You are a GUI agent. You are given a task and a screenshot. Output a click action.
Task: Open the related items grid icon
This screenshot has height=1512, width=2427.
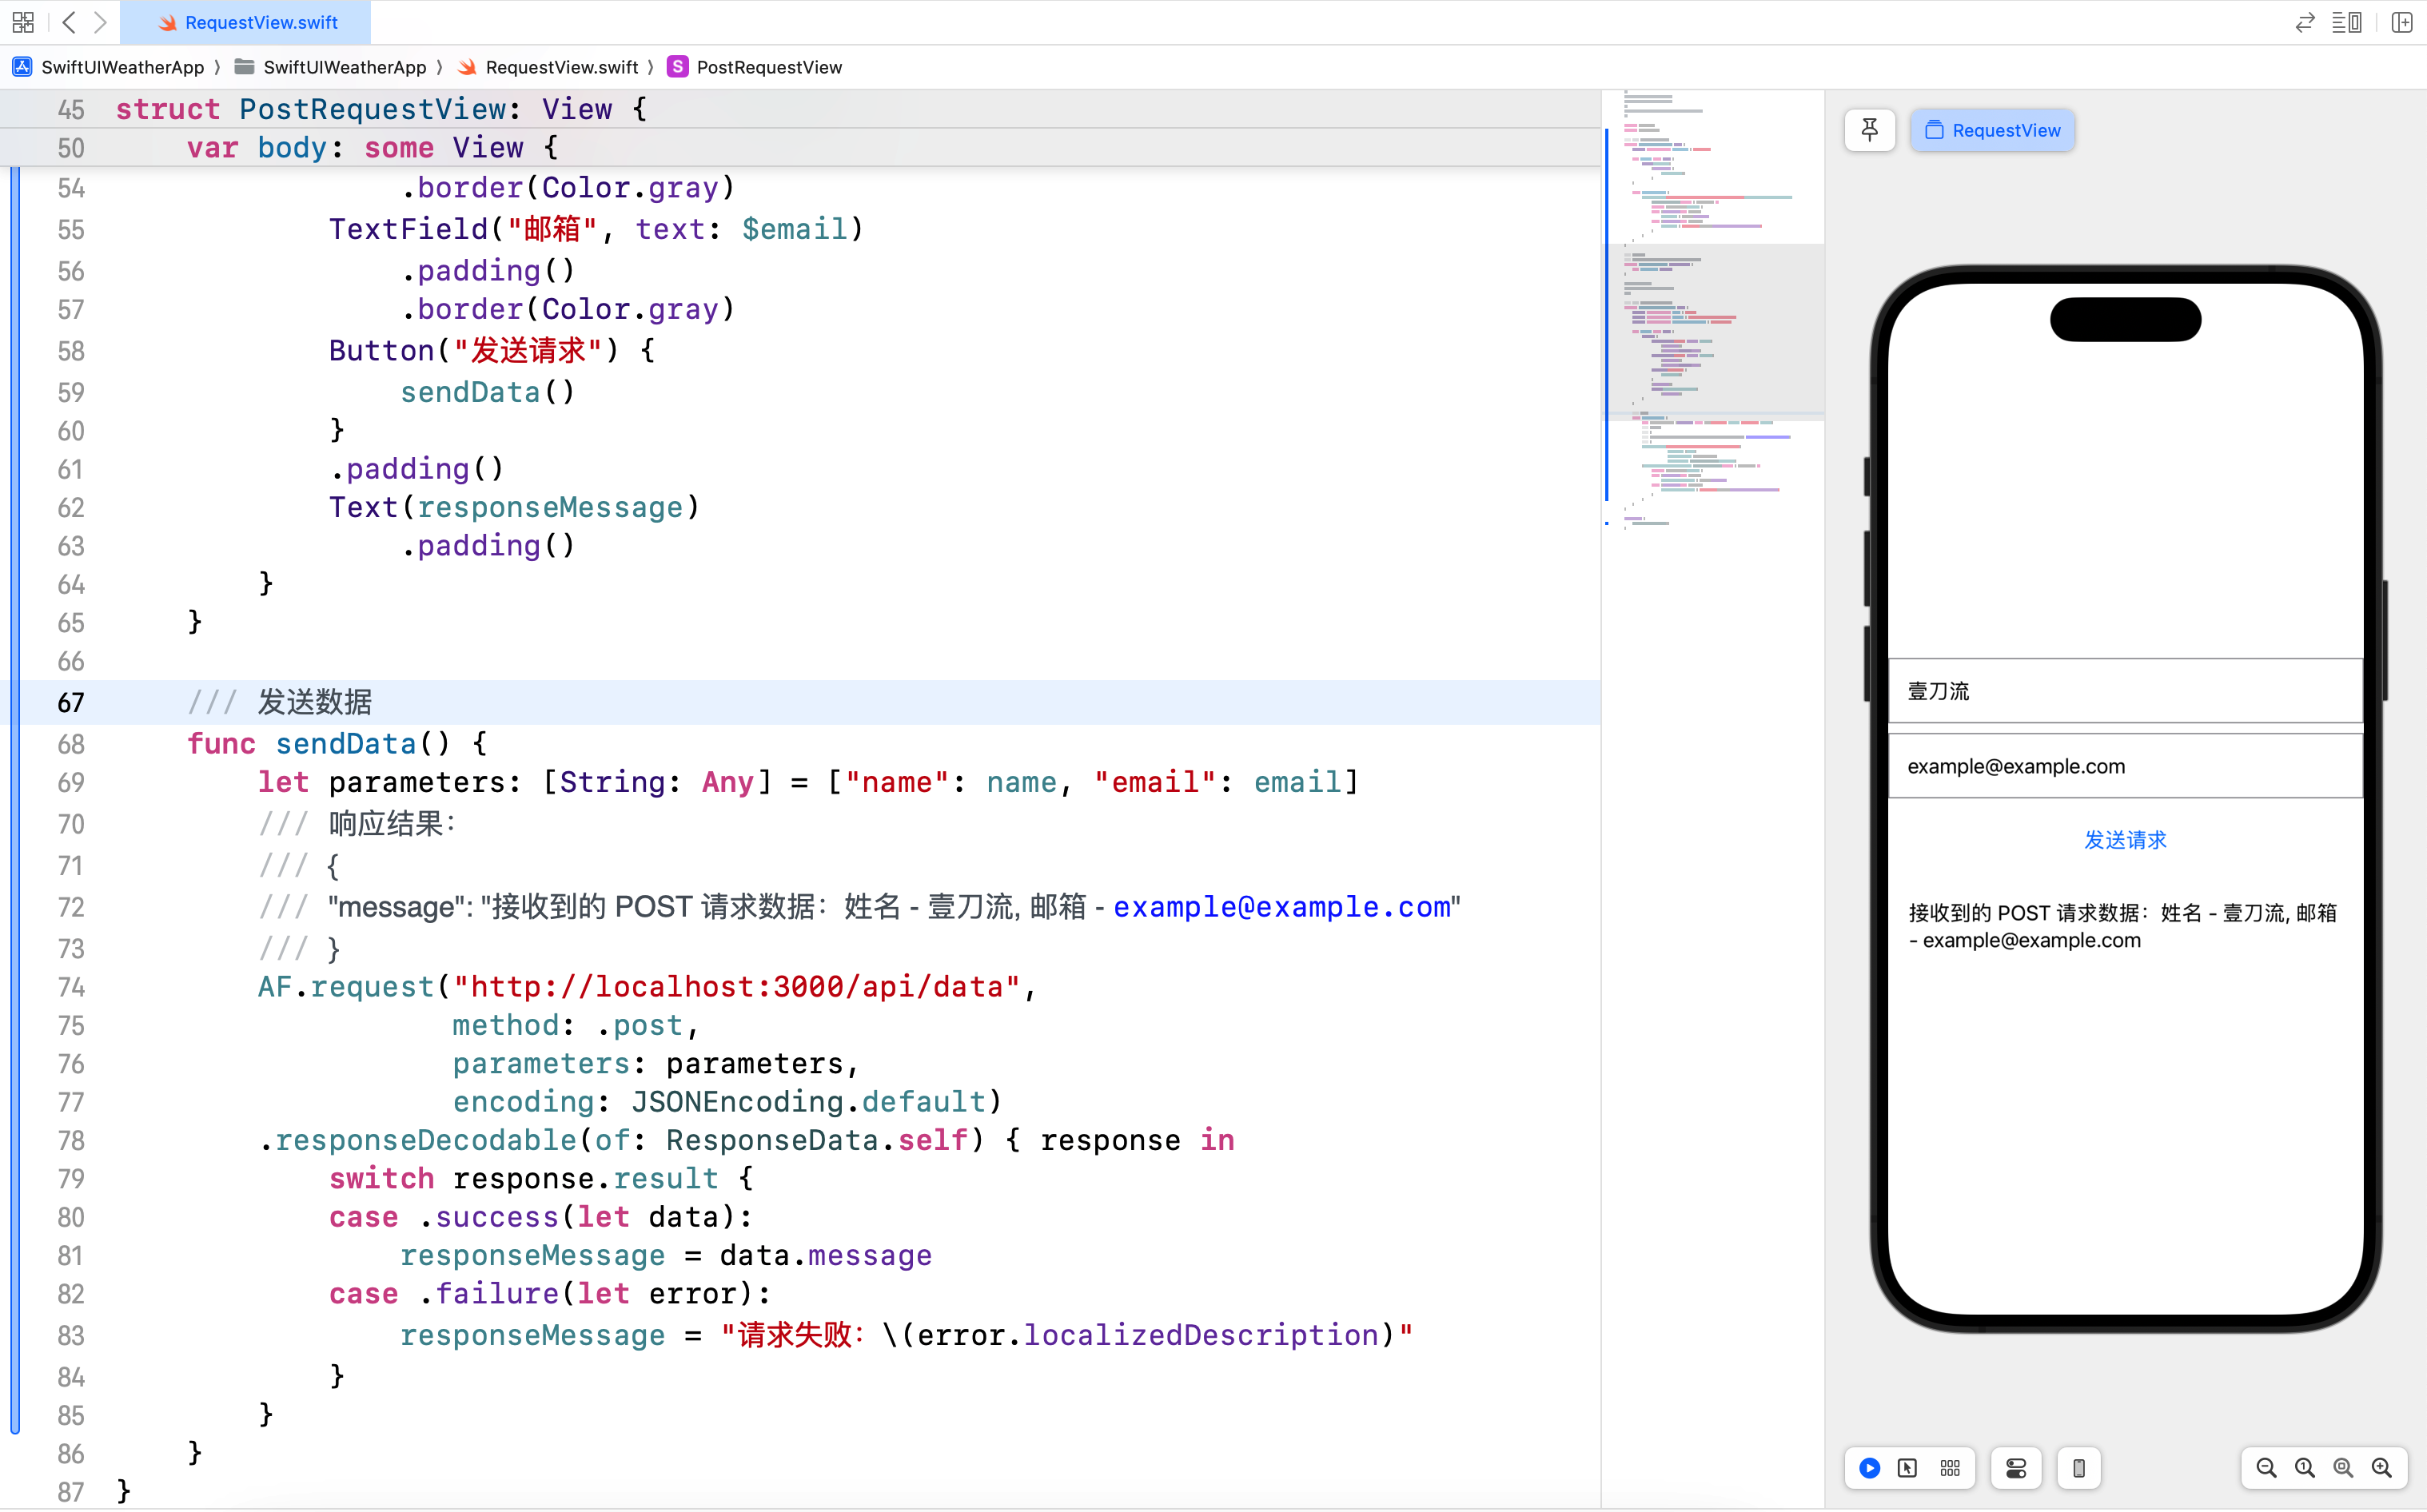(23, 22)
